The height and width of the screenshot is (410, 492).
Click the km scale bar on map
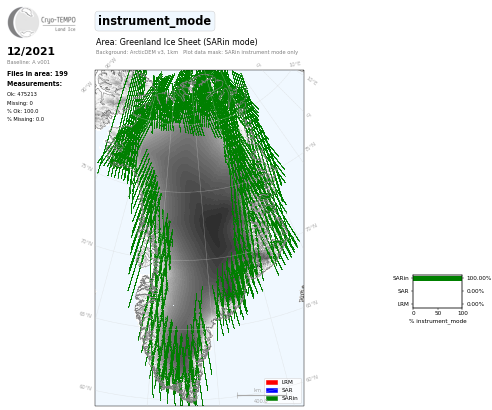click(258, 396)
